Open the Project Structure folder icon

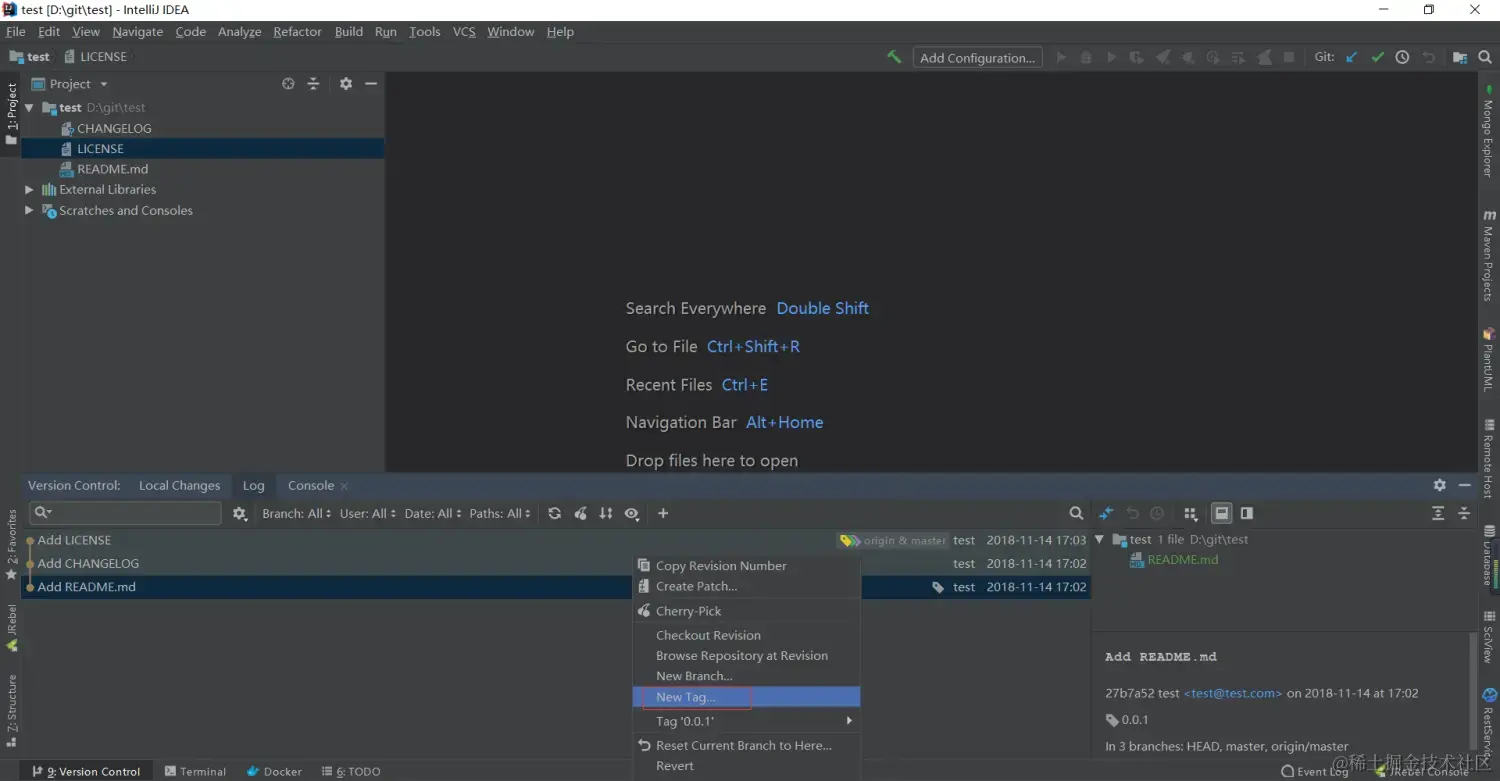1460,57
